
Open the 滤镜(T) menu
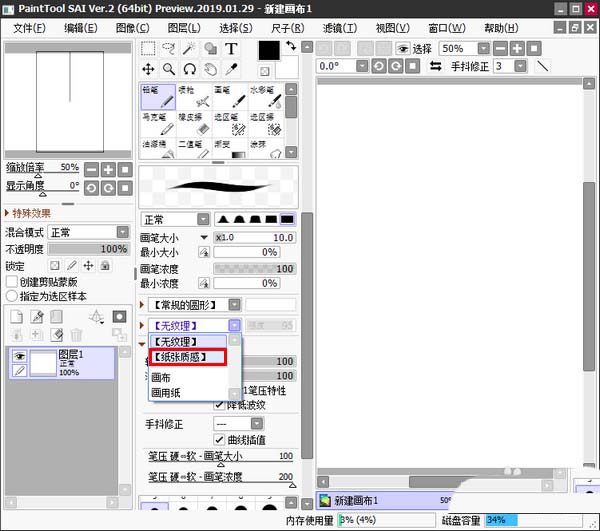point(340,28)
